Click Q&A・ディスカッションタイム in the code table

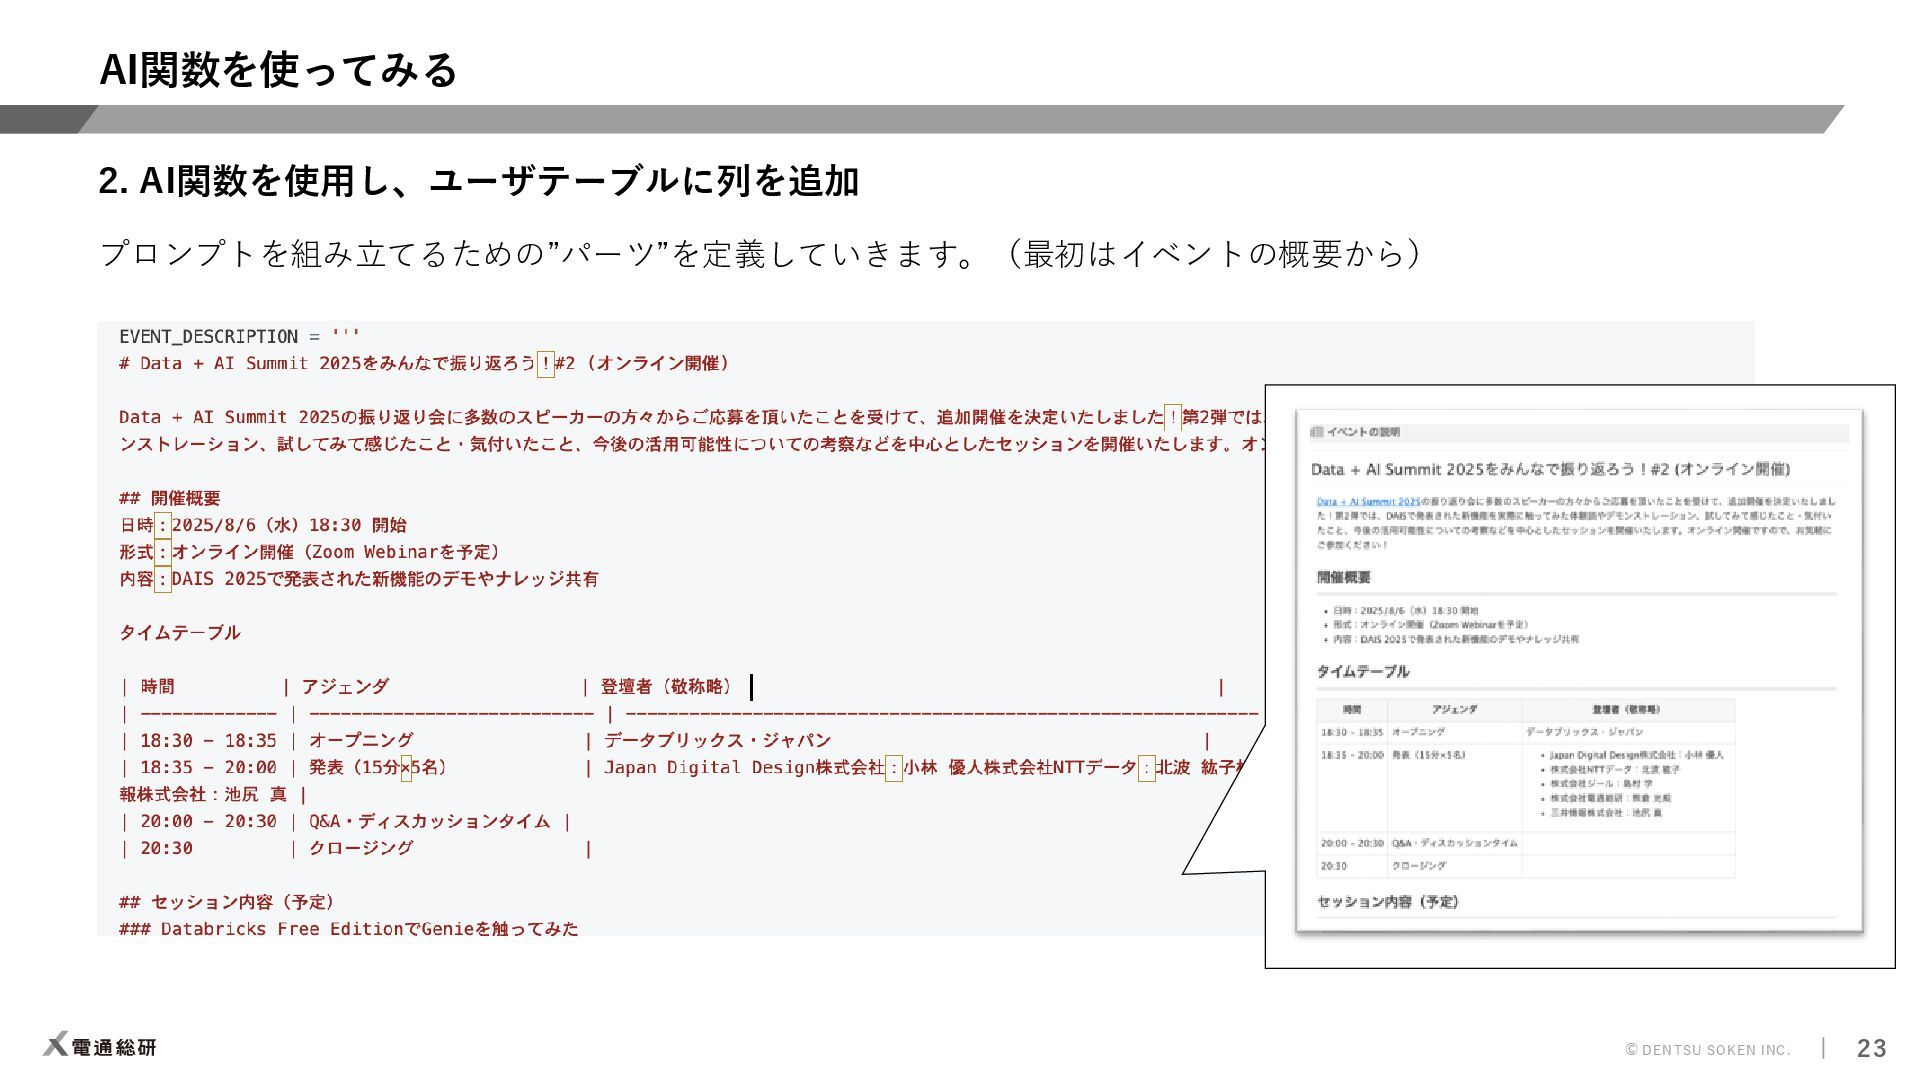(x=430, y=822)
